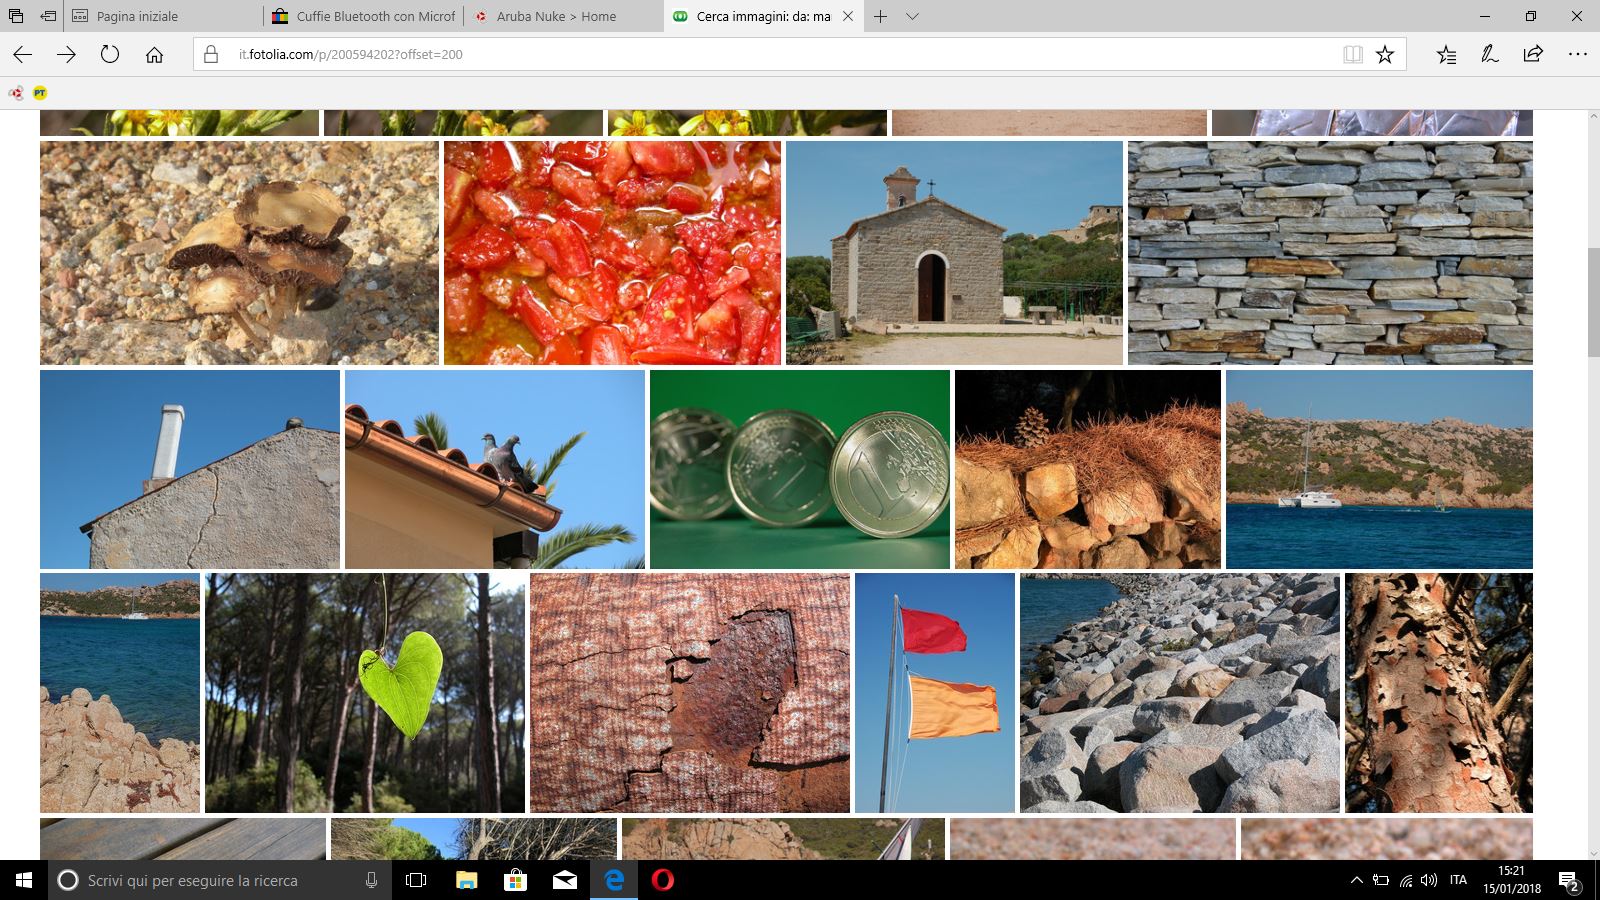Screen dimensions: 1600x900
Task: Switch to Aruba Nuke > Home tab
Action: [x=557, y=17]
